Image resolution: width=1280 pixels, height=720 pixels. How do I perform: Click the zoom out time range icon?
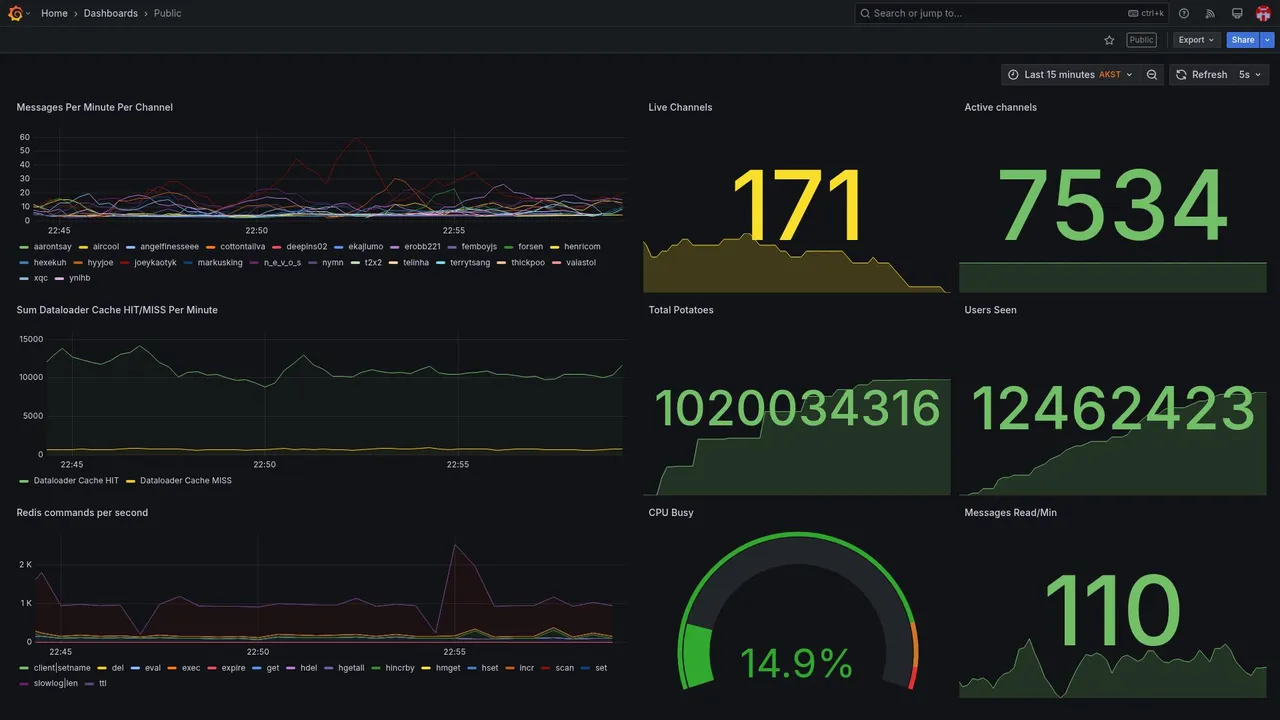(x=1152, y=75)
